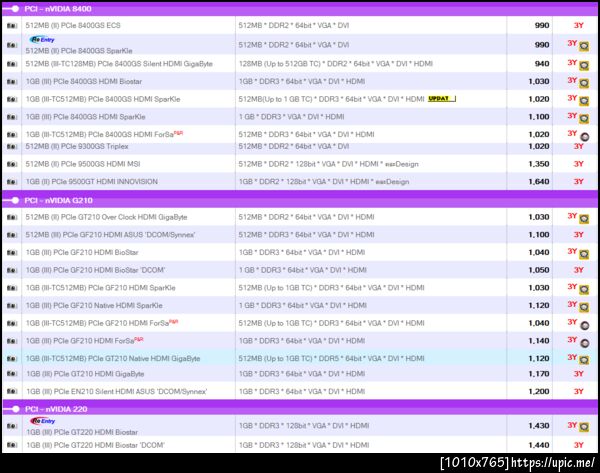Select price 1,050
The width and height of the screenshot is (600, 473).
click(x=539, y=270)
